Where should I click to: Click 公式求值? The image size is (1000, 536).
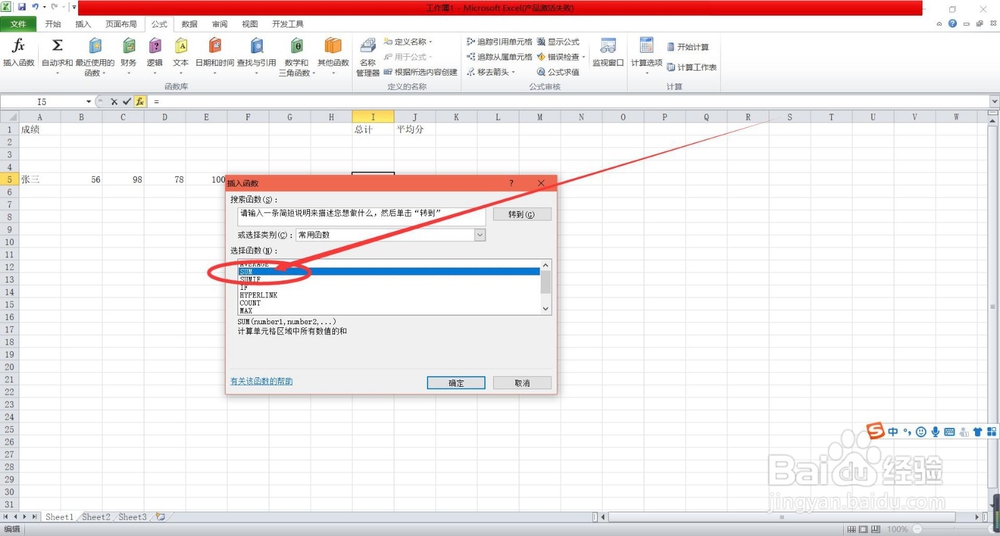tap(558, 72)
